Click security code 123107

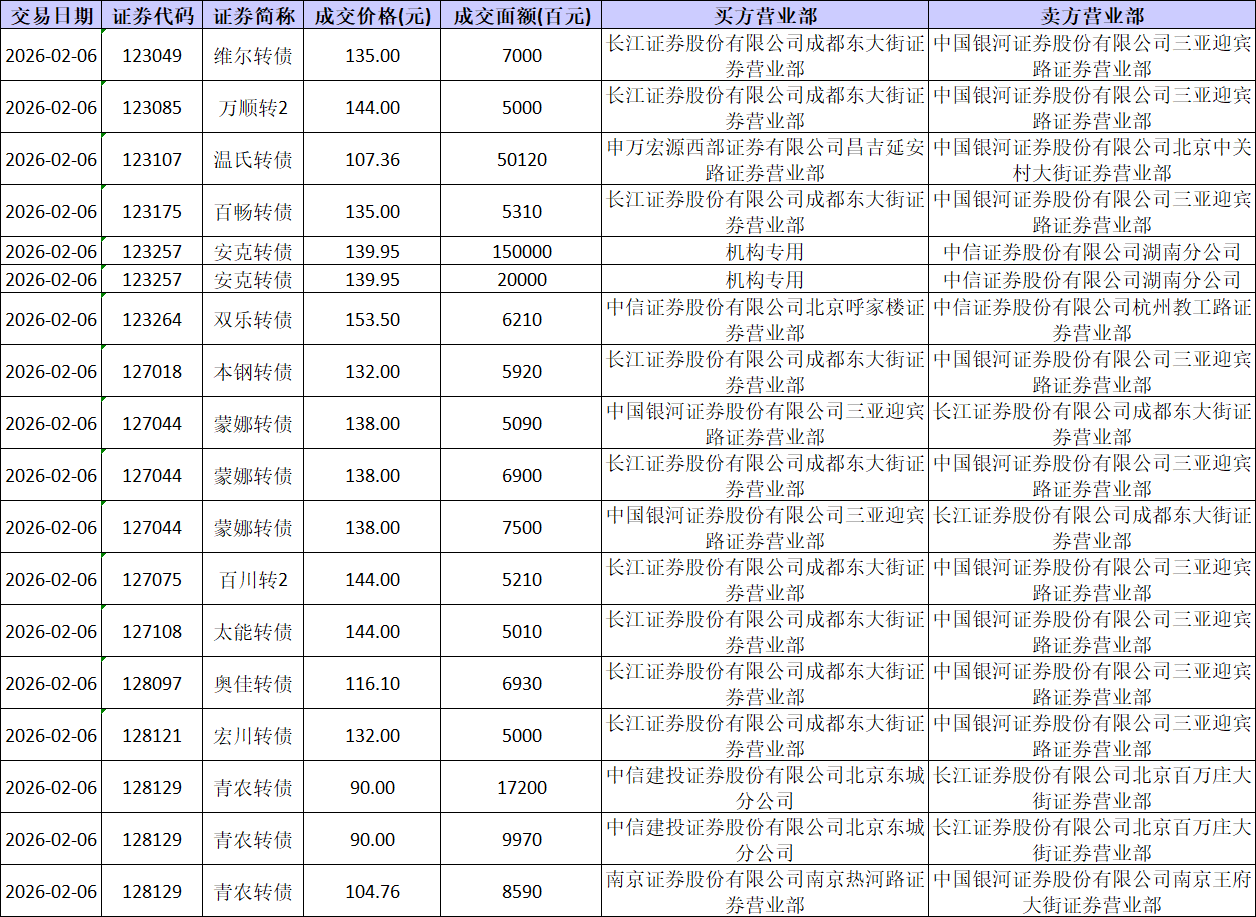[x=152, y=160]
